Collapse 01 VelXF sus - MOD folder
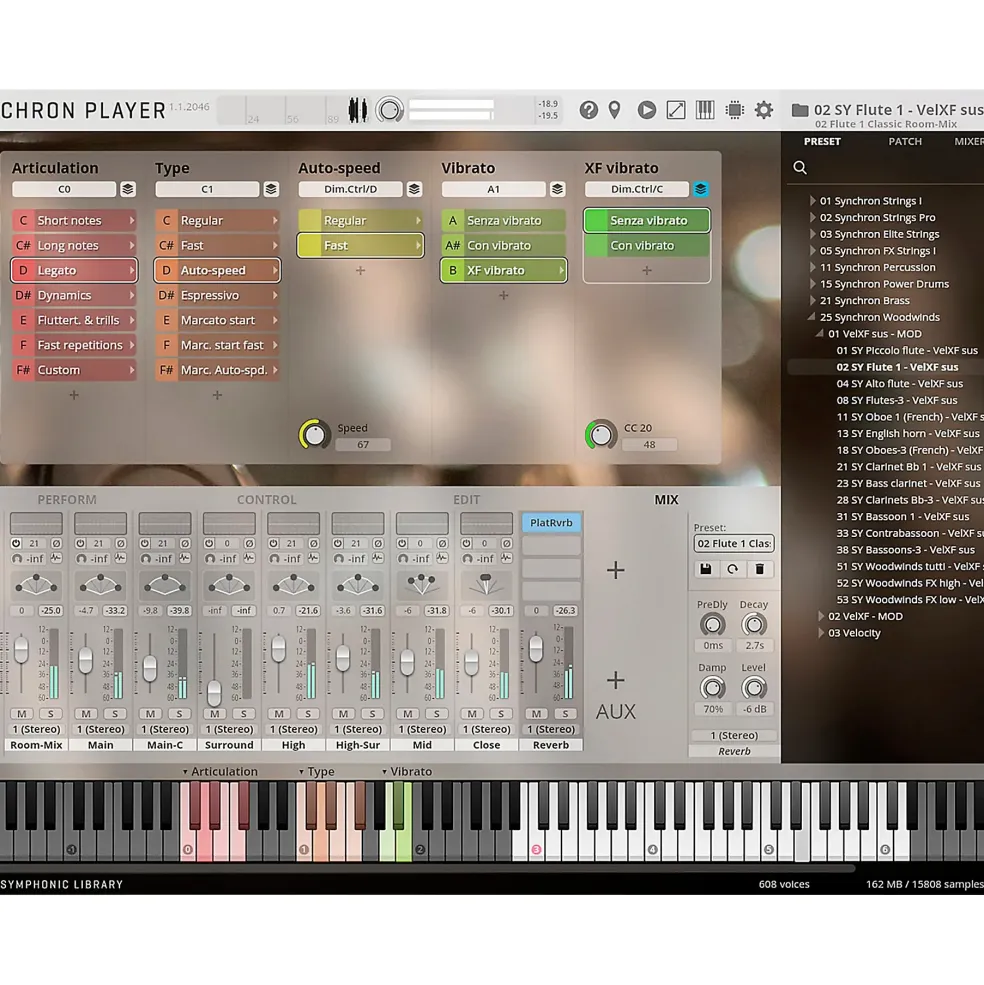The image size is (984, 985). (x=820, y=334)
